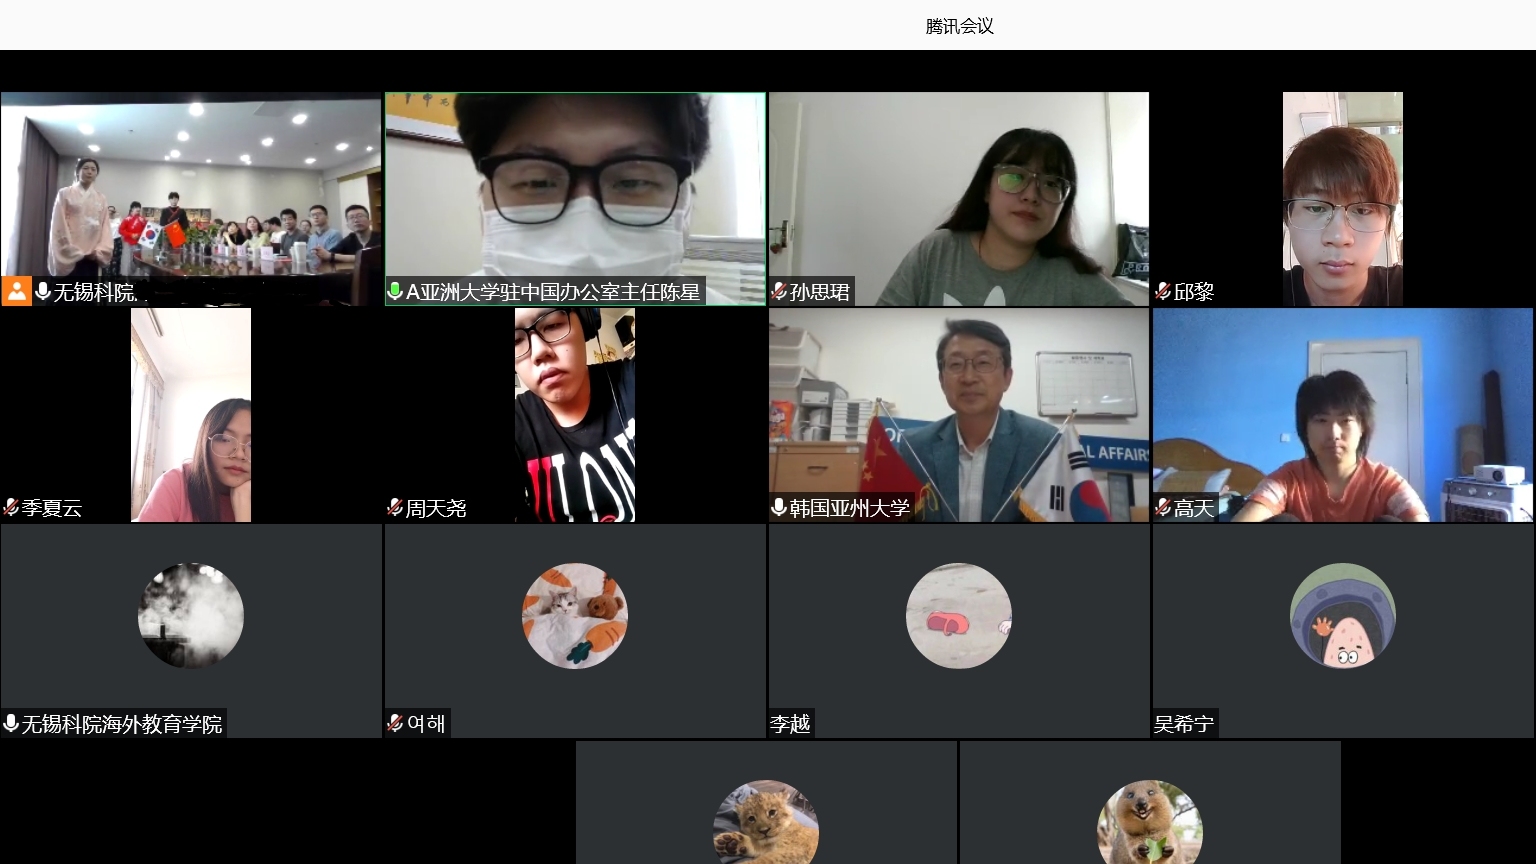
Task: Click the microphone icon next to 无锡科院
Action: point(43,291)
